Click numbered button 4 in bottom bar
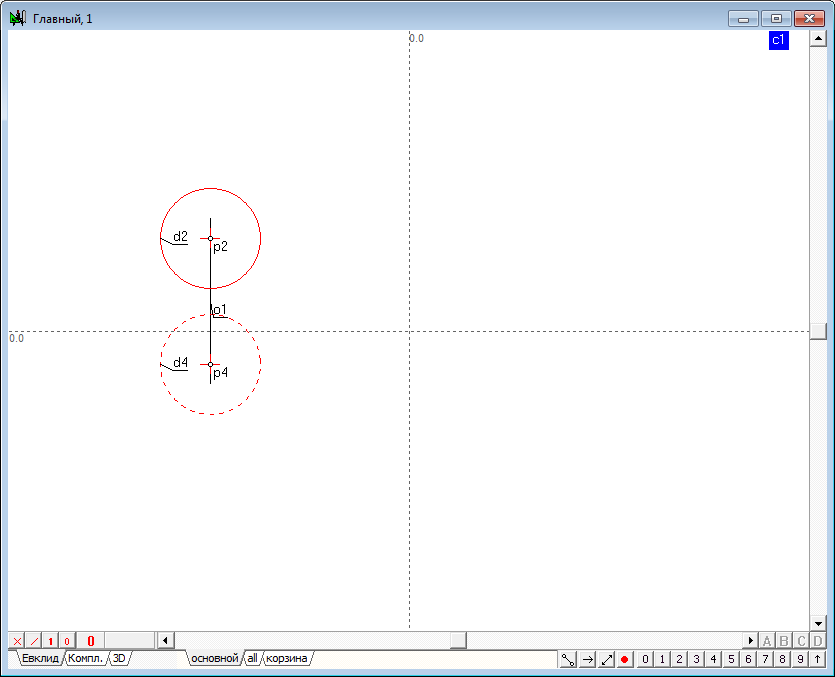 point(714,659)
